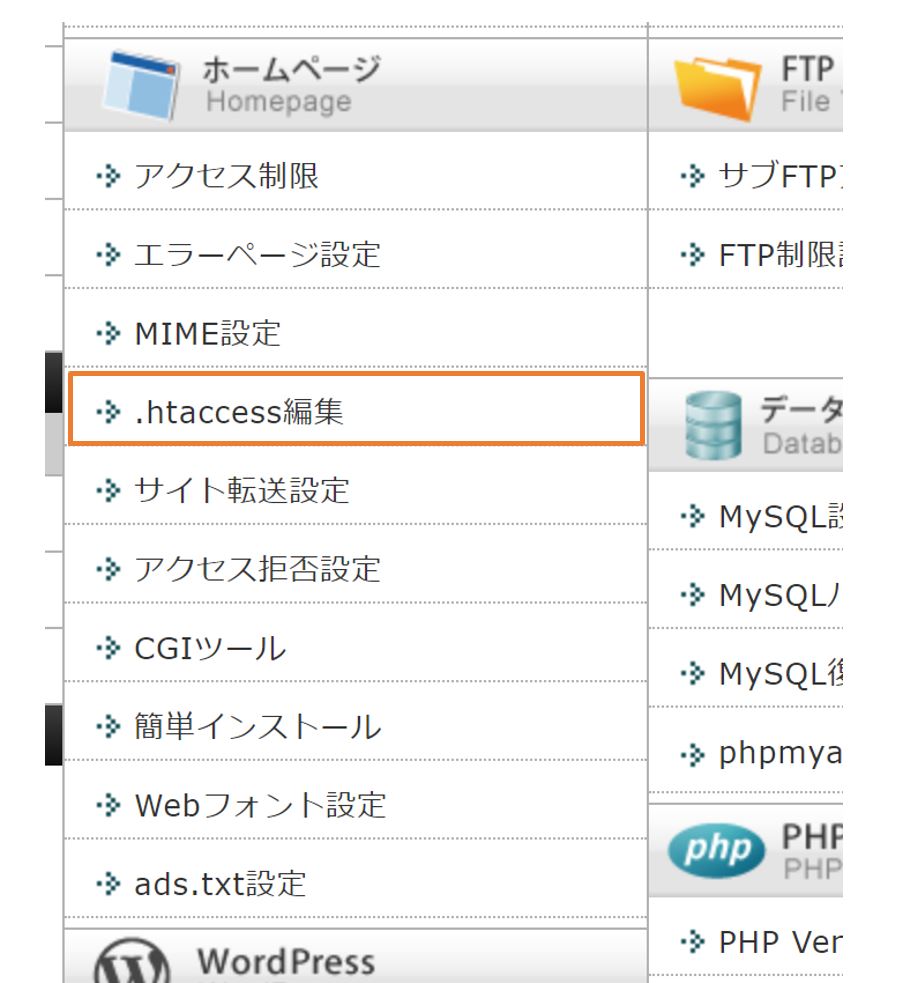Screen dimensions: 920x983
Task: Click the ホームページ section header
Action: click(290, 85)
